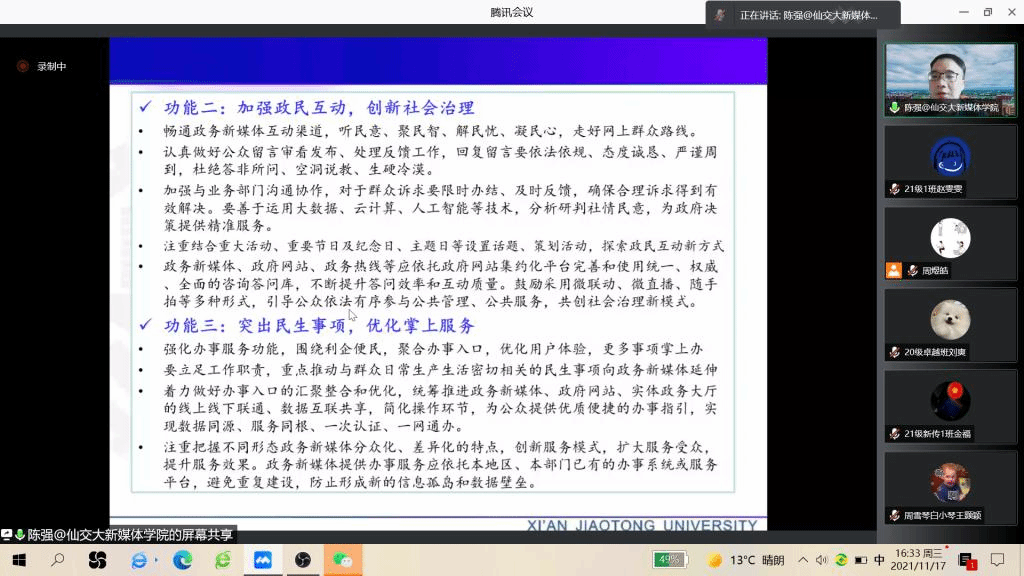
Task: Open the taskbar search magnifier
Action: (56, 560)
